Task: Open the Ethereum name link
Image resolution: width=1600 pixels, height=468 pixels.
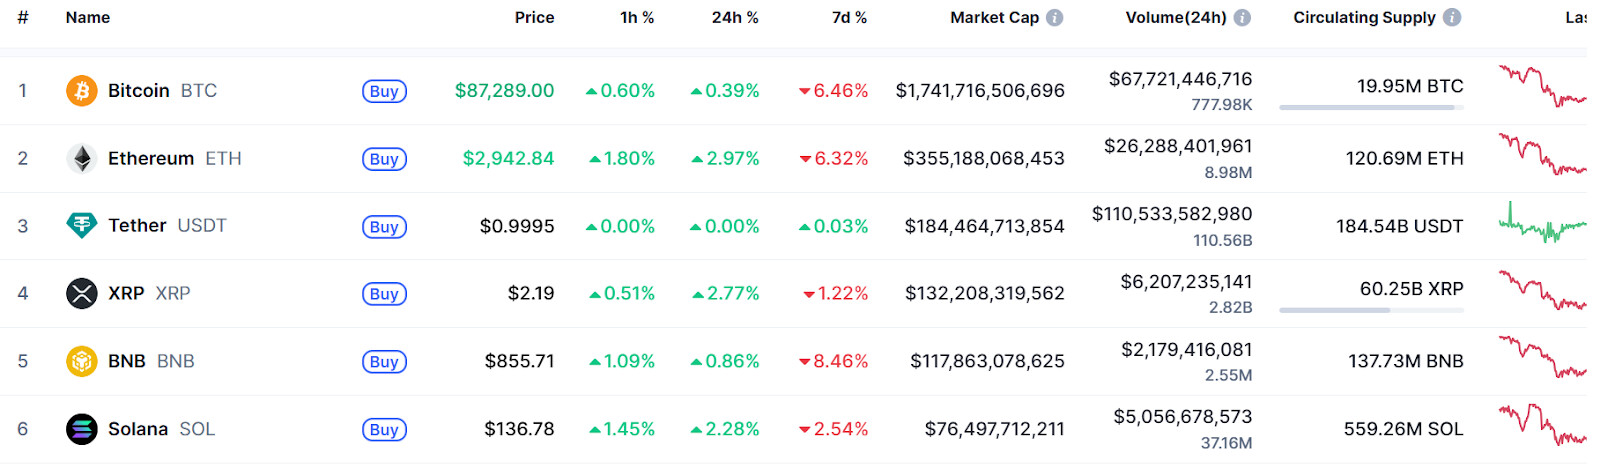Action: [151, 159]
